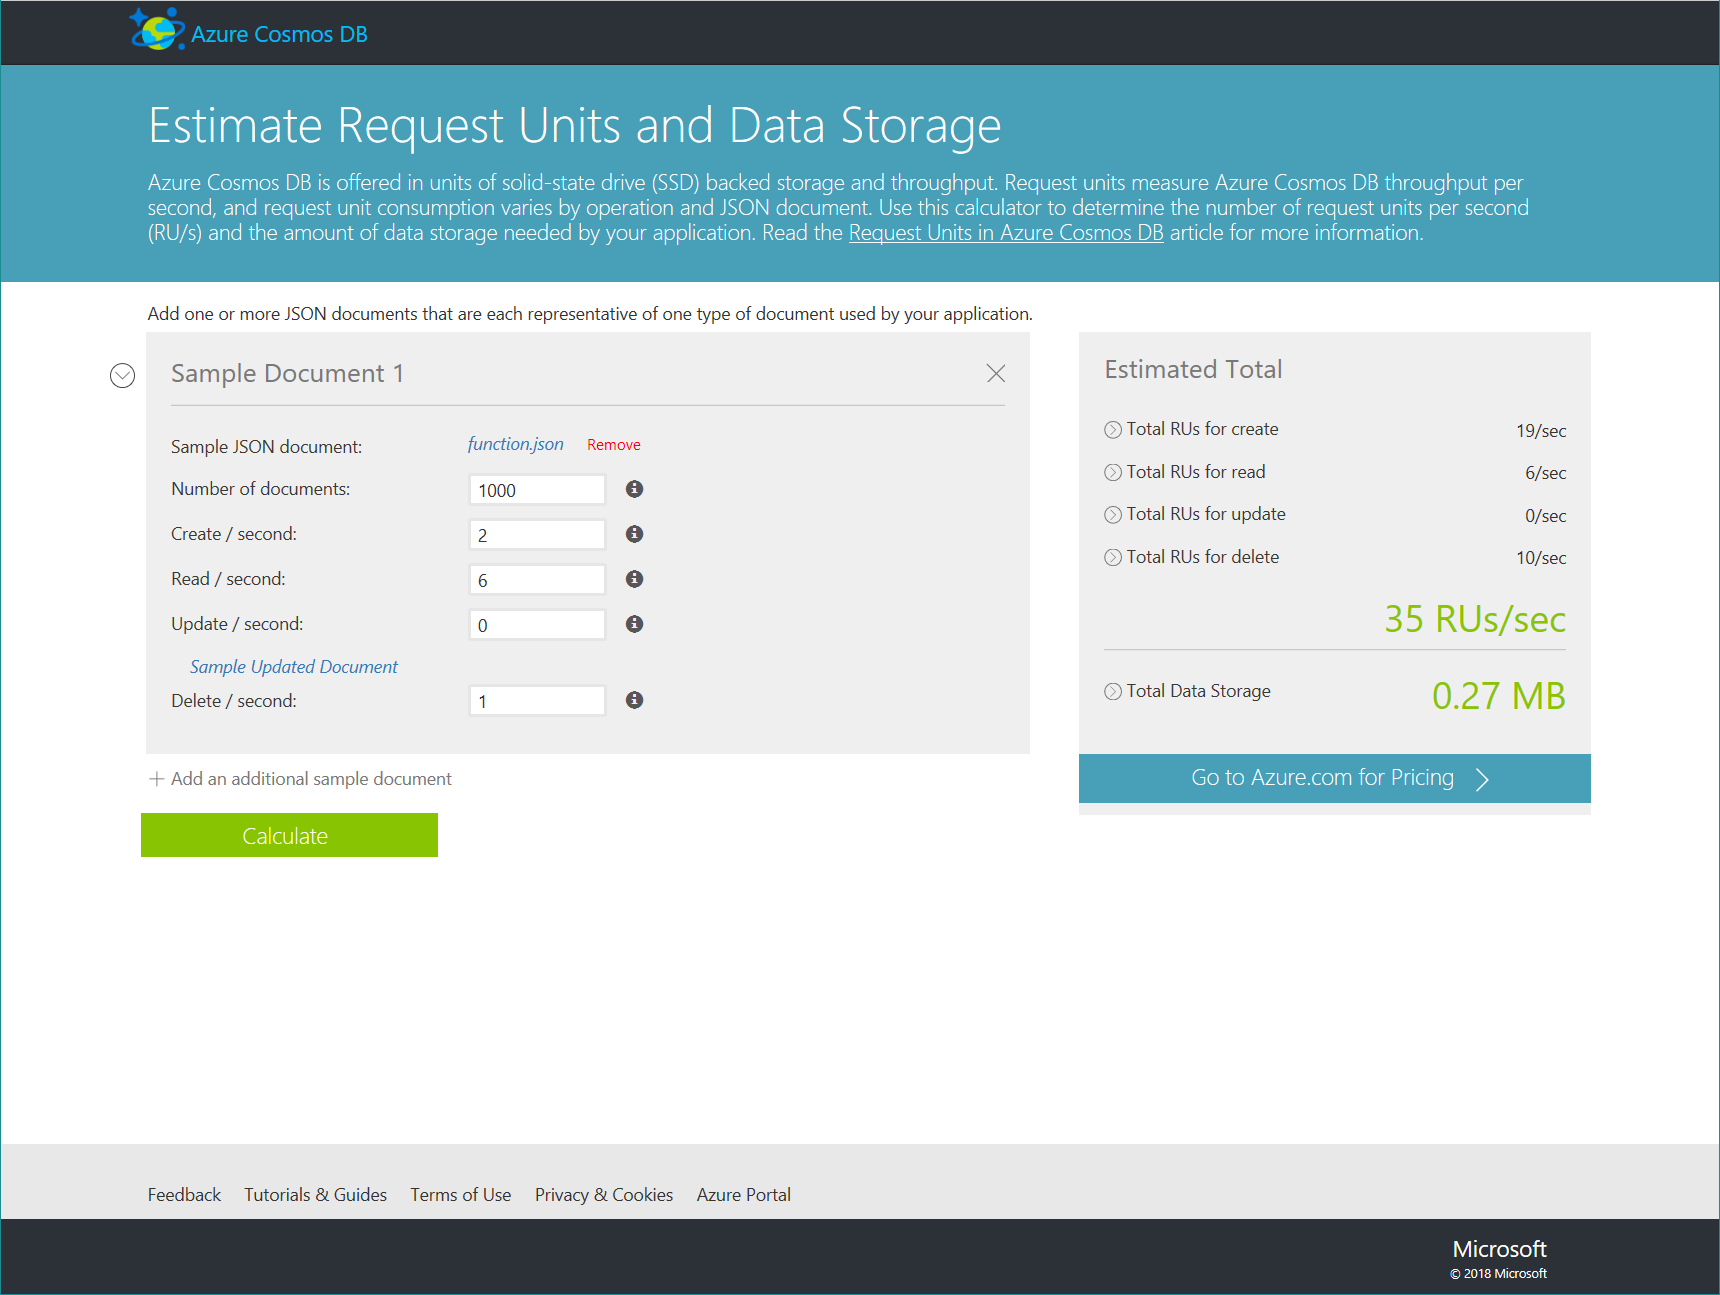1720x1295 pixels.
Task: Click the Sample Document 1 title
Action: coord(287,374)
